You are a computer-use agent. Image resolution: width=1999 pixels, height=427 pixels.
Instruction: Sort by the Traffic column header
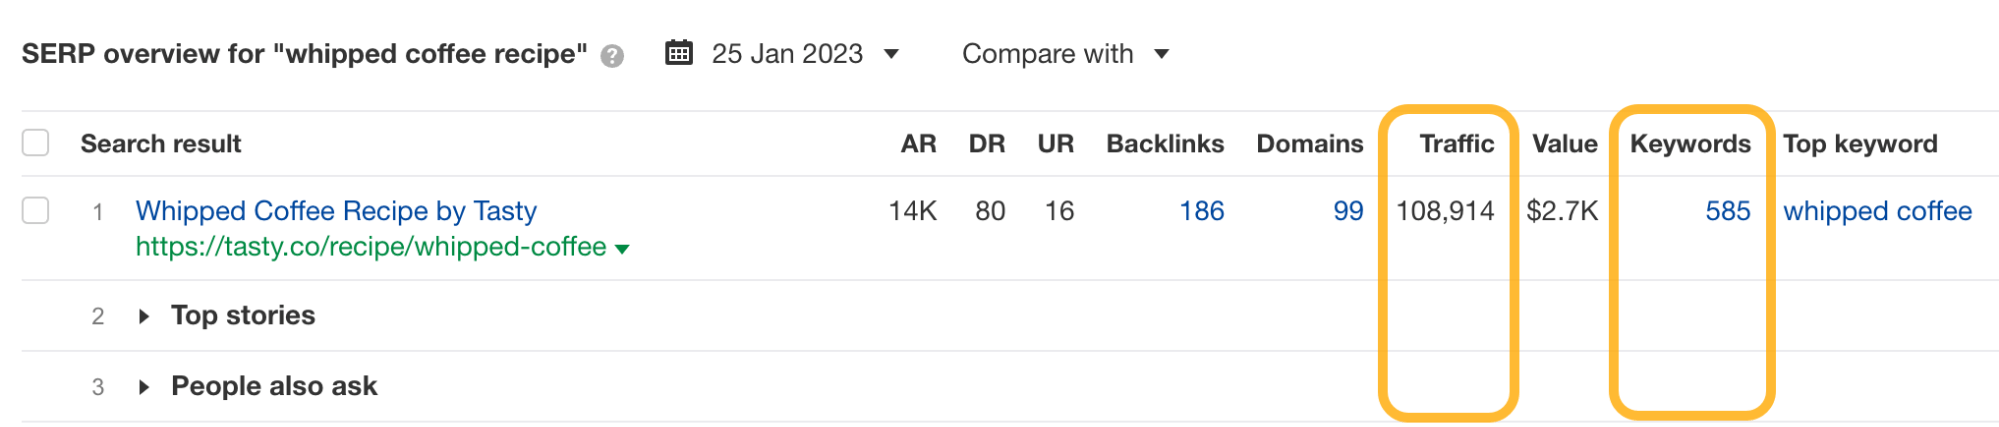1456,144
